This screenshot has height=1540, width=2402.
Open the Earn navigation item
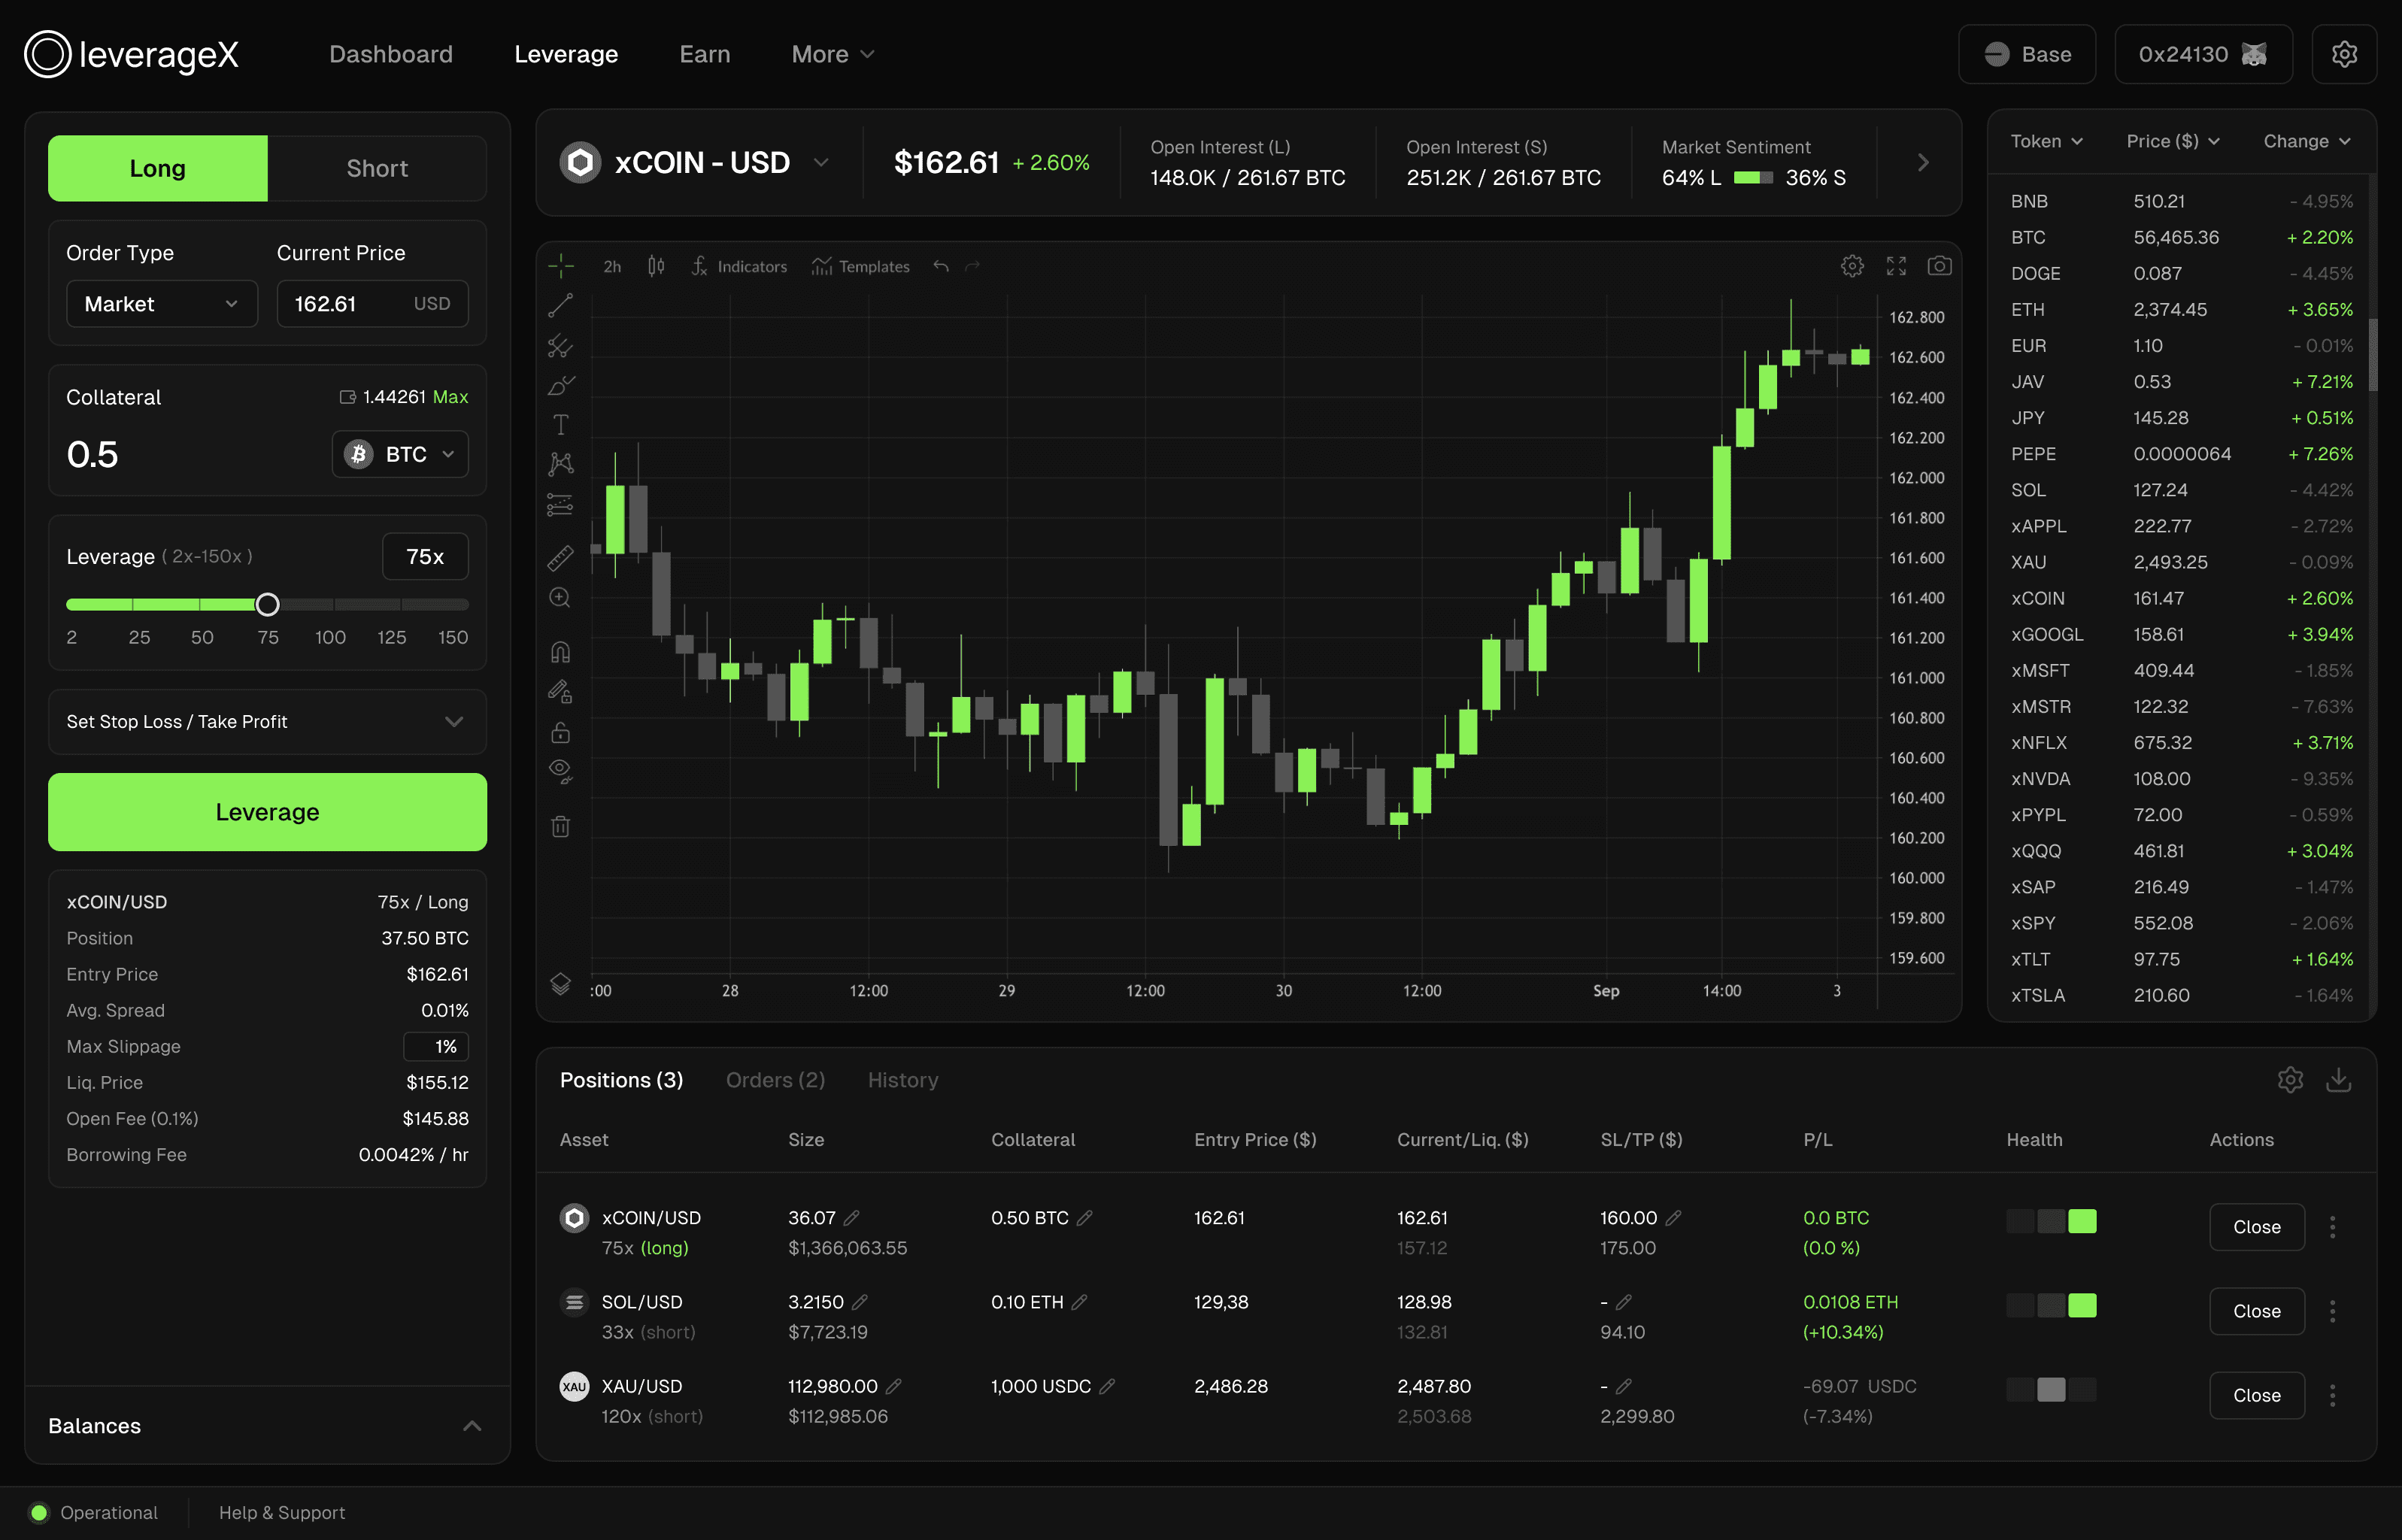point(704,54)
